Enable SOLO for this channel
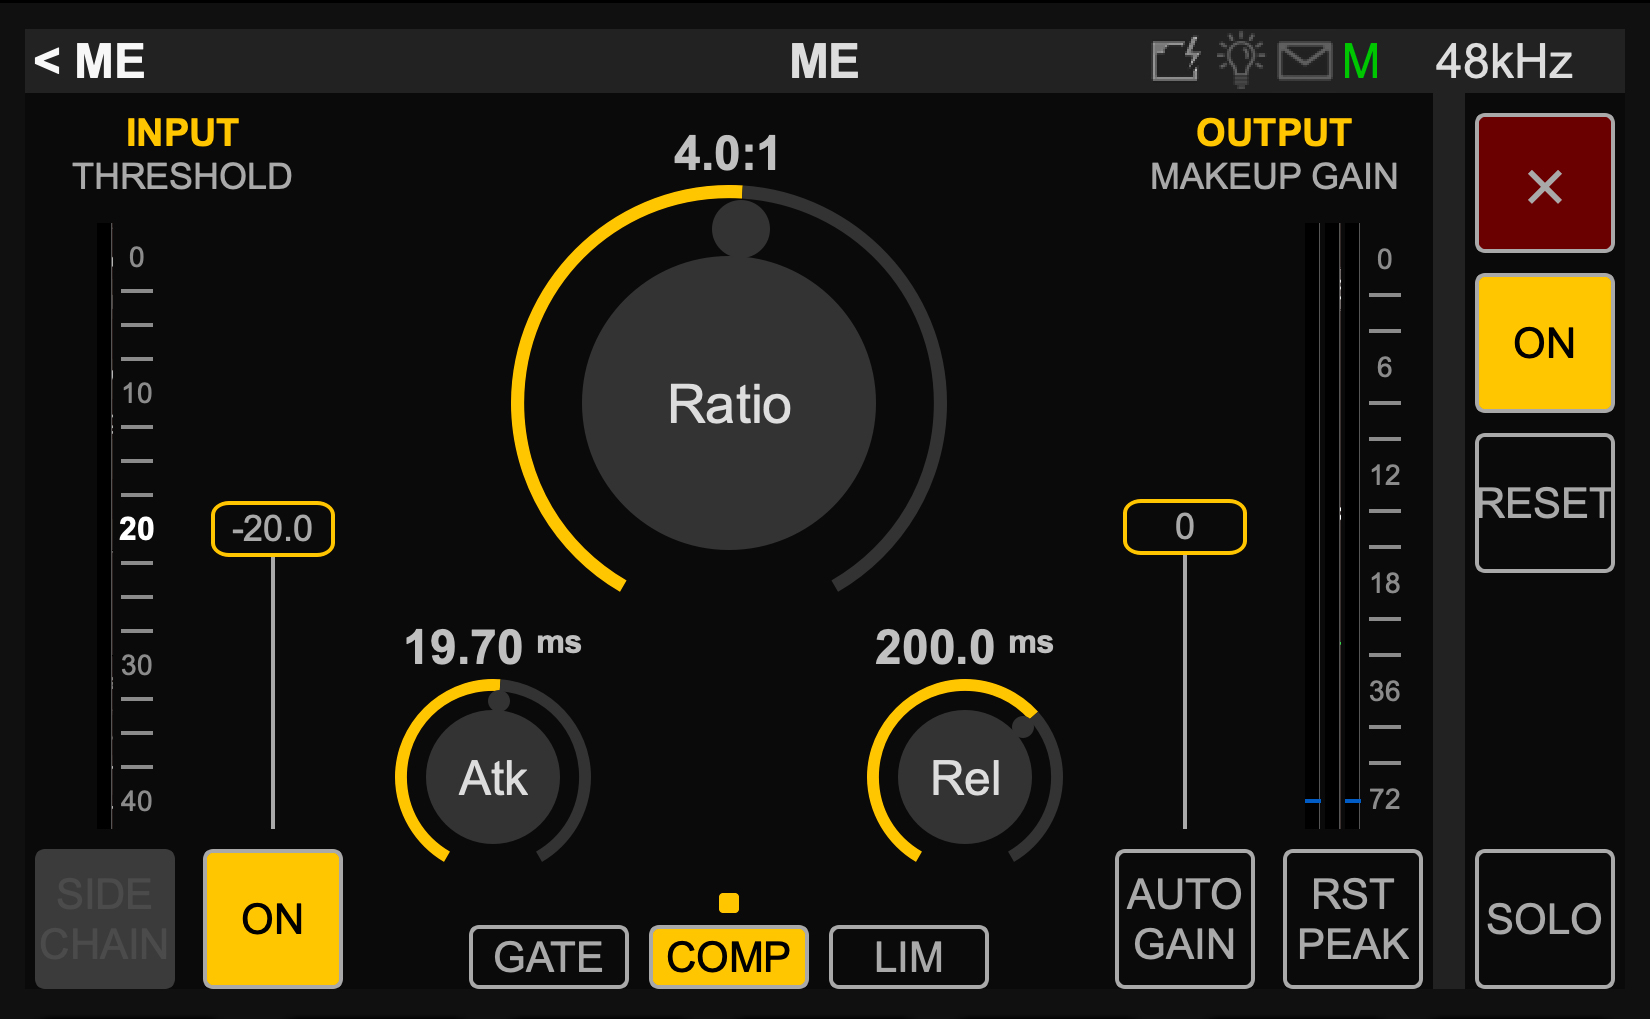Viewport: 1650px width, 1019px height. click(1544, 918)
